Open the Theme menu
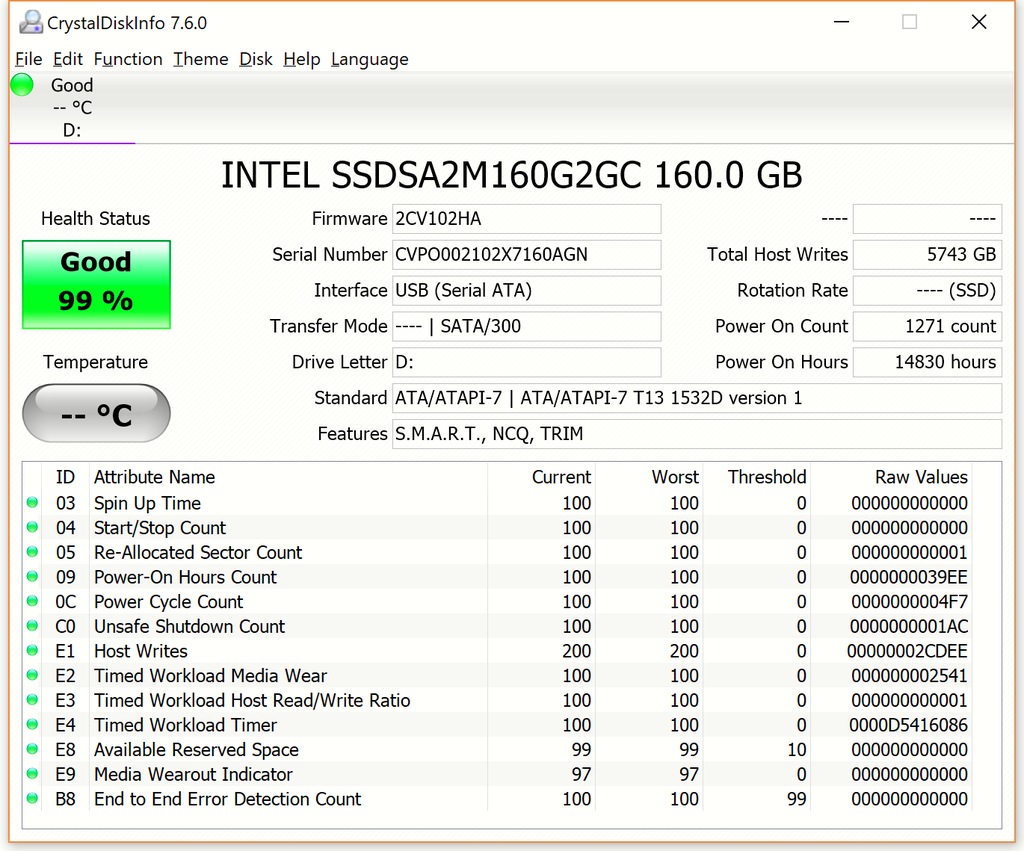Screen dimensions: 1024x851 (x=200, y=59)
